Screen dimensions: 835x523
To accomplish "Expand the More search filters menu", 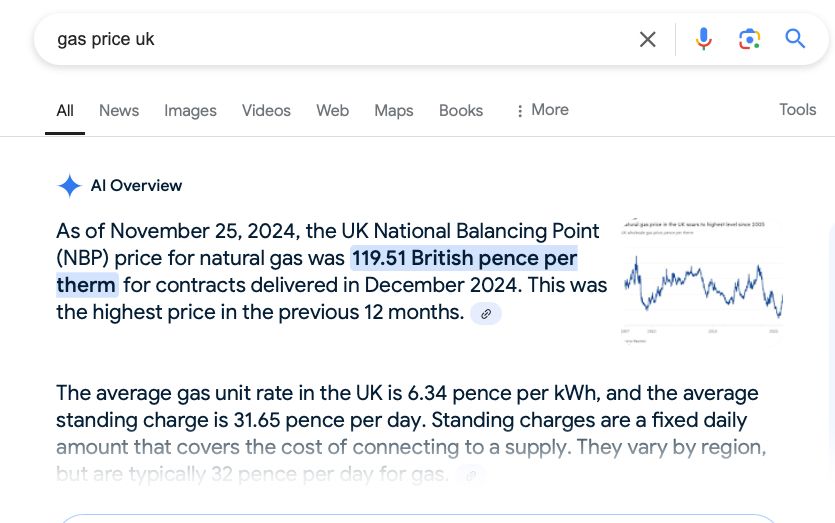I will [541, 110].
